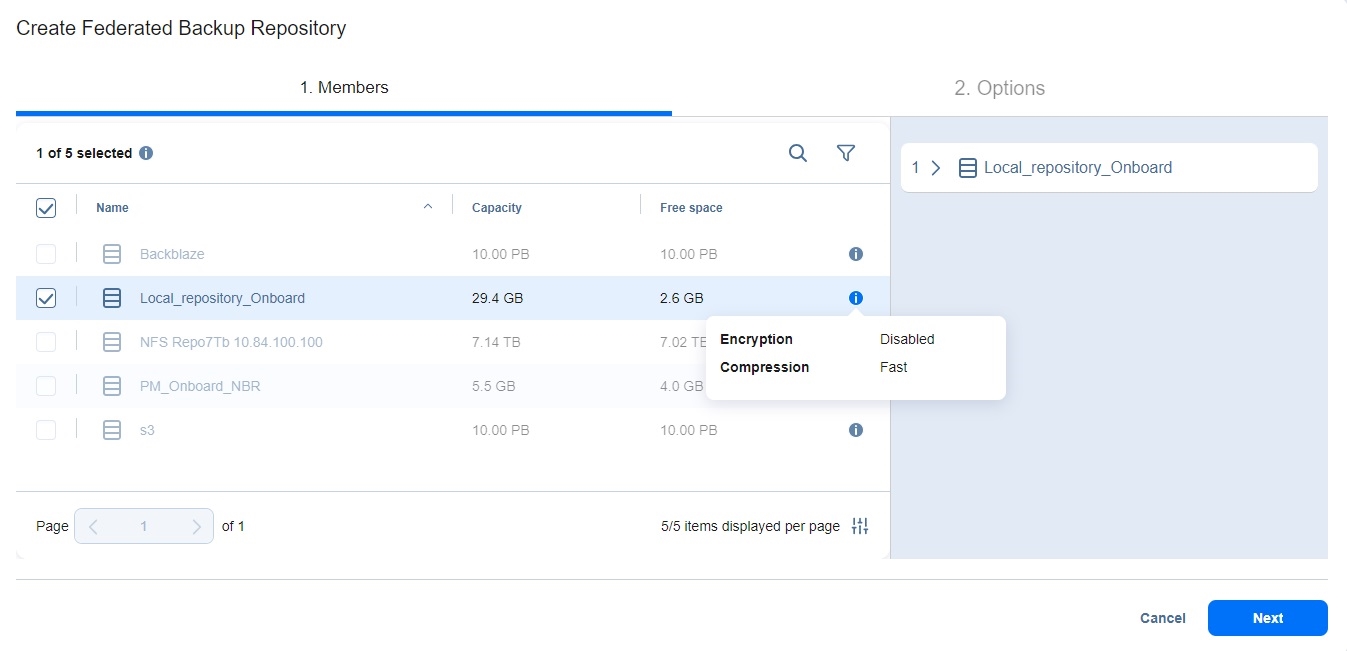Screen dimensions: 1347x651
Task: Click the page number input field
Action: pyautogui.click(x=144, y=526)
